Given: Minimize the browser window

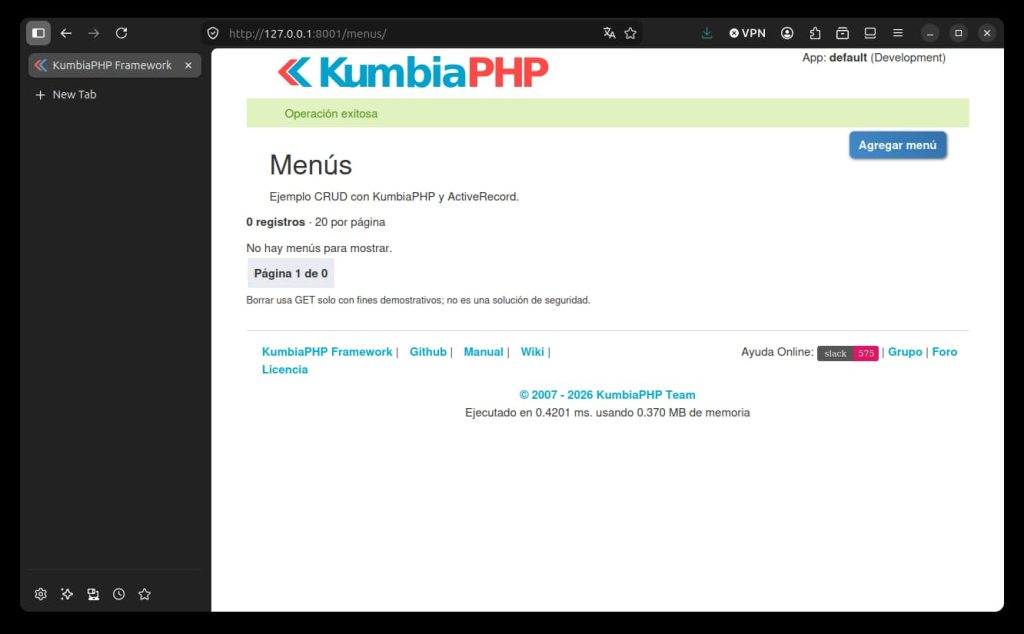Looking at the screenshot, I should point(930,33).
